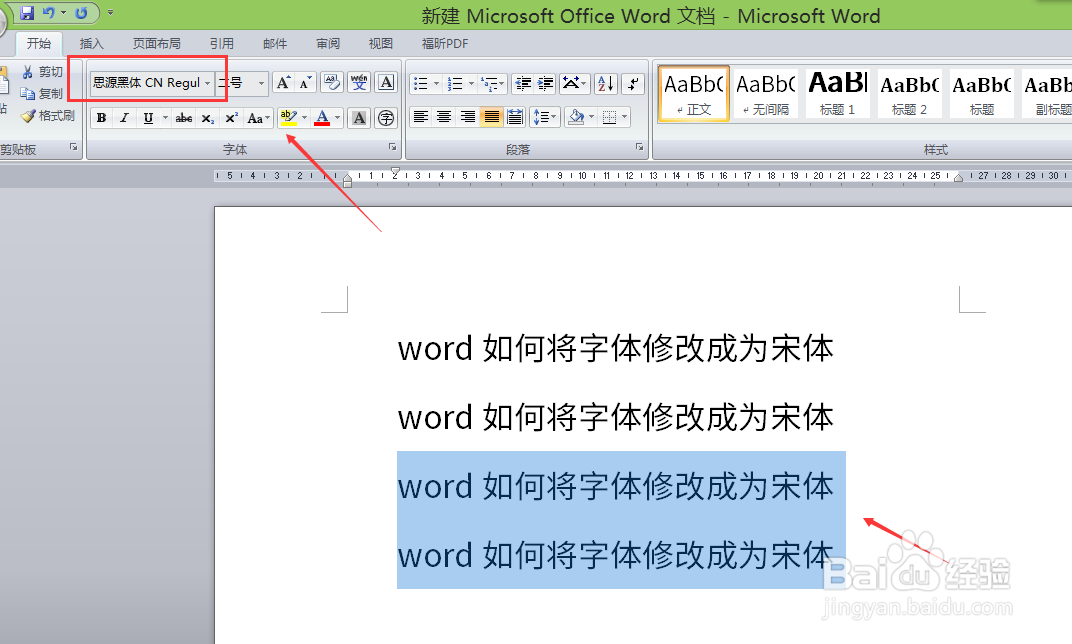The image size is (1072, 644).
Task: Select the subscript icon
Action: point(207,117)
